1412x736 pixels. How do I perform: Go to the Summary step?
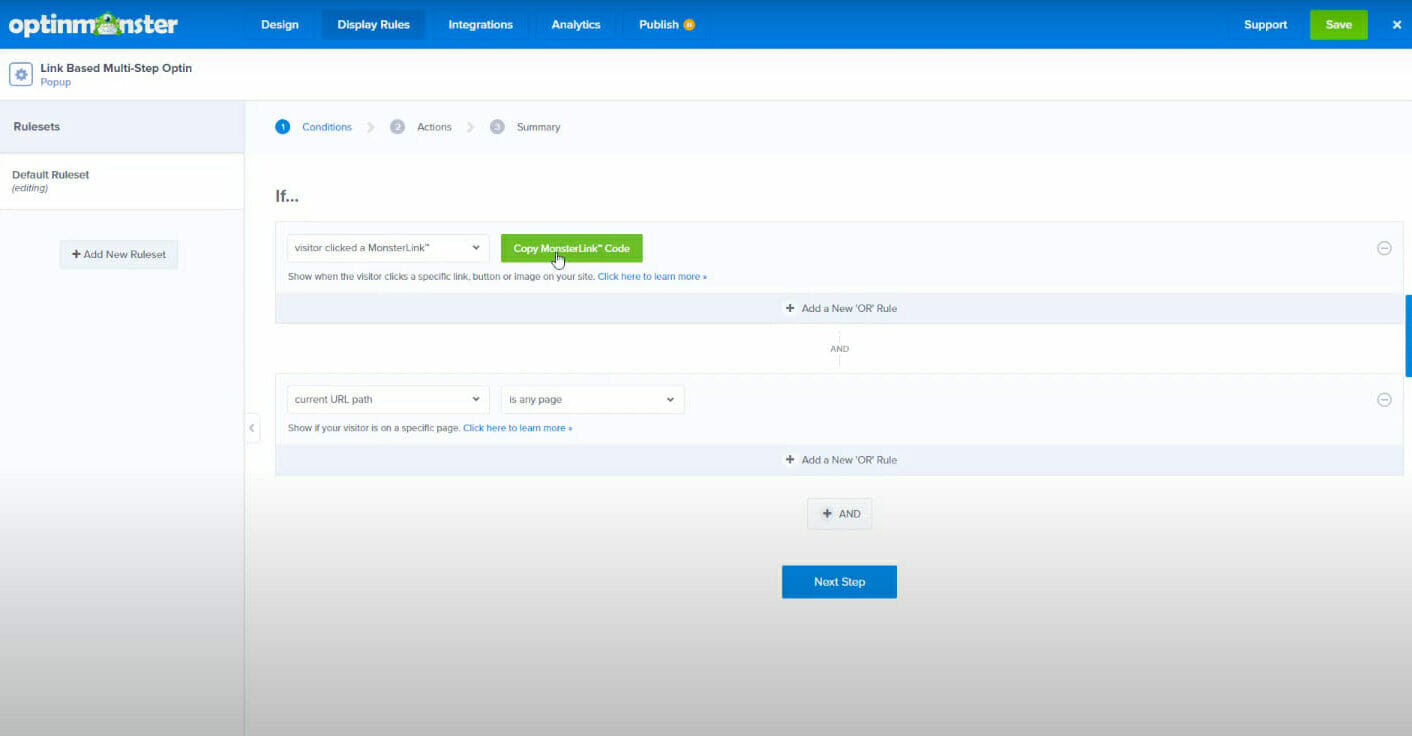(525, 127)
